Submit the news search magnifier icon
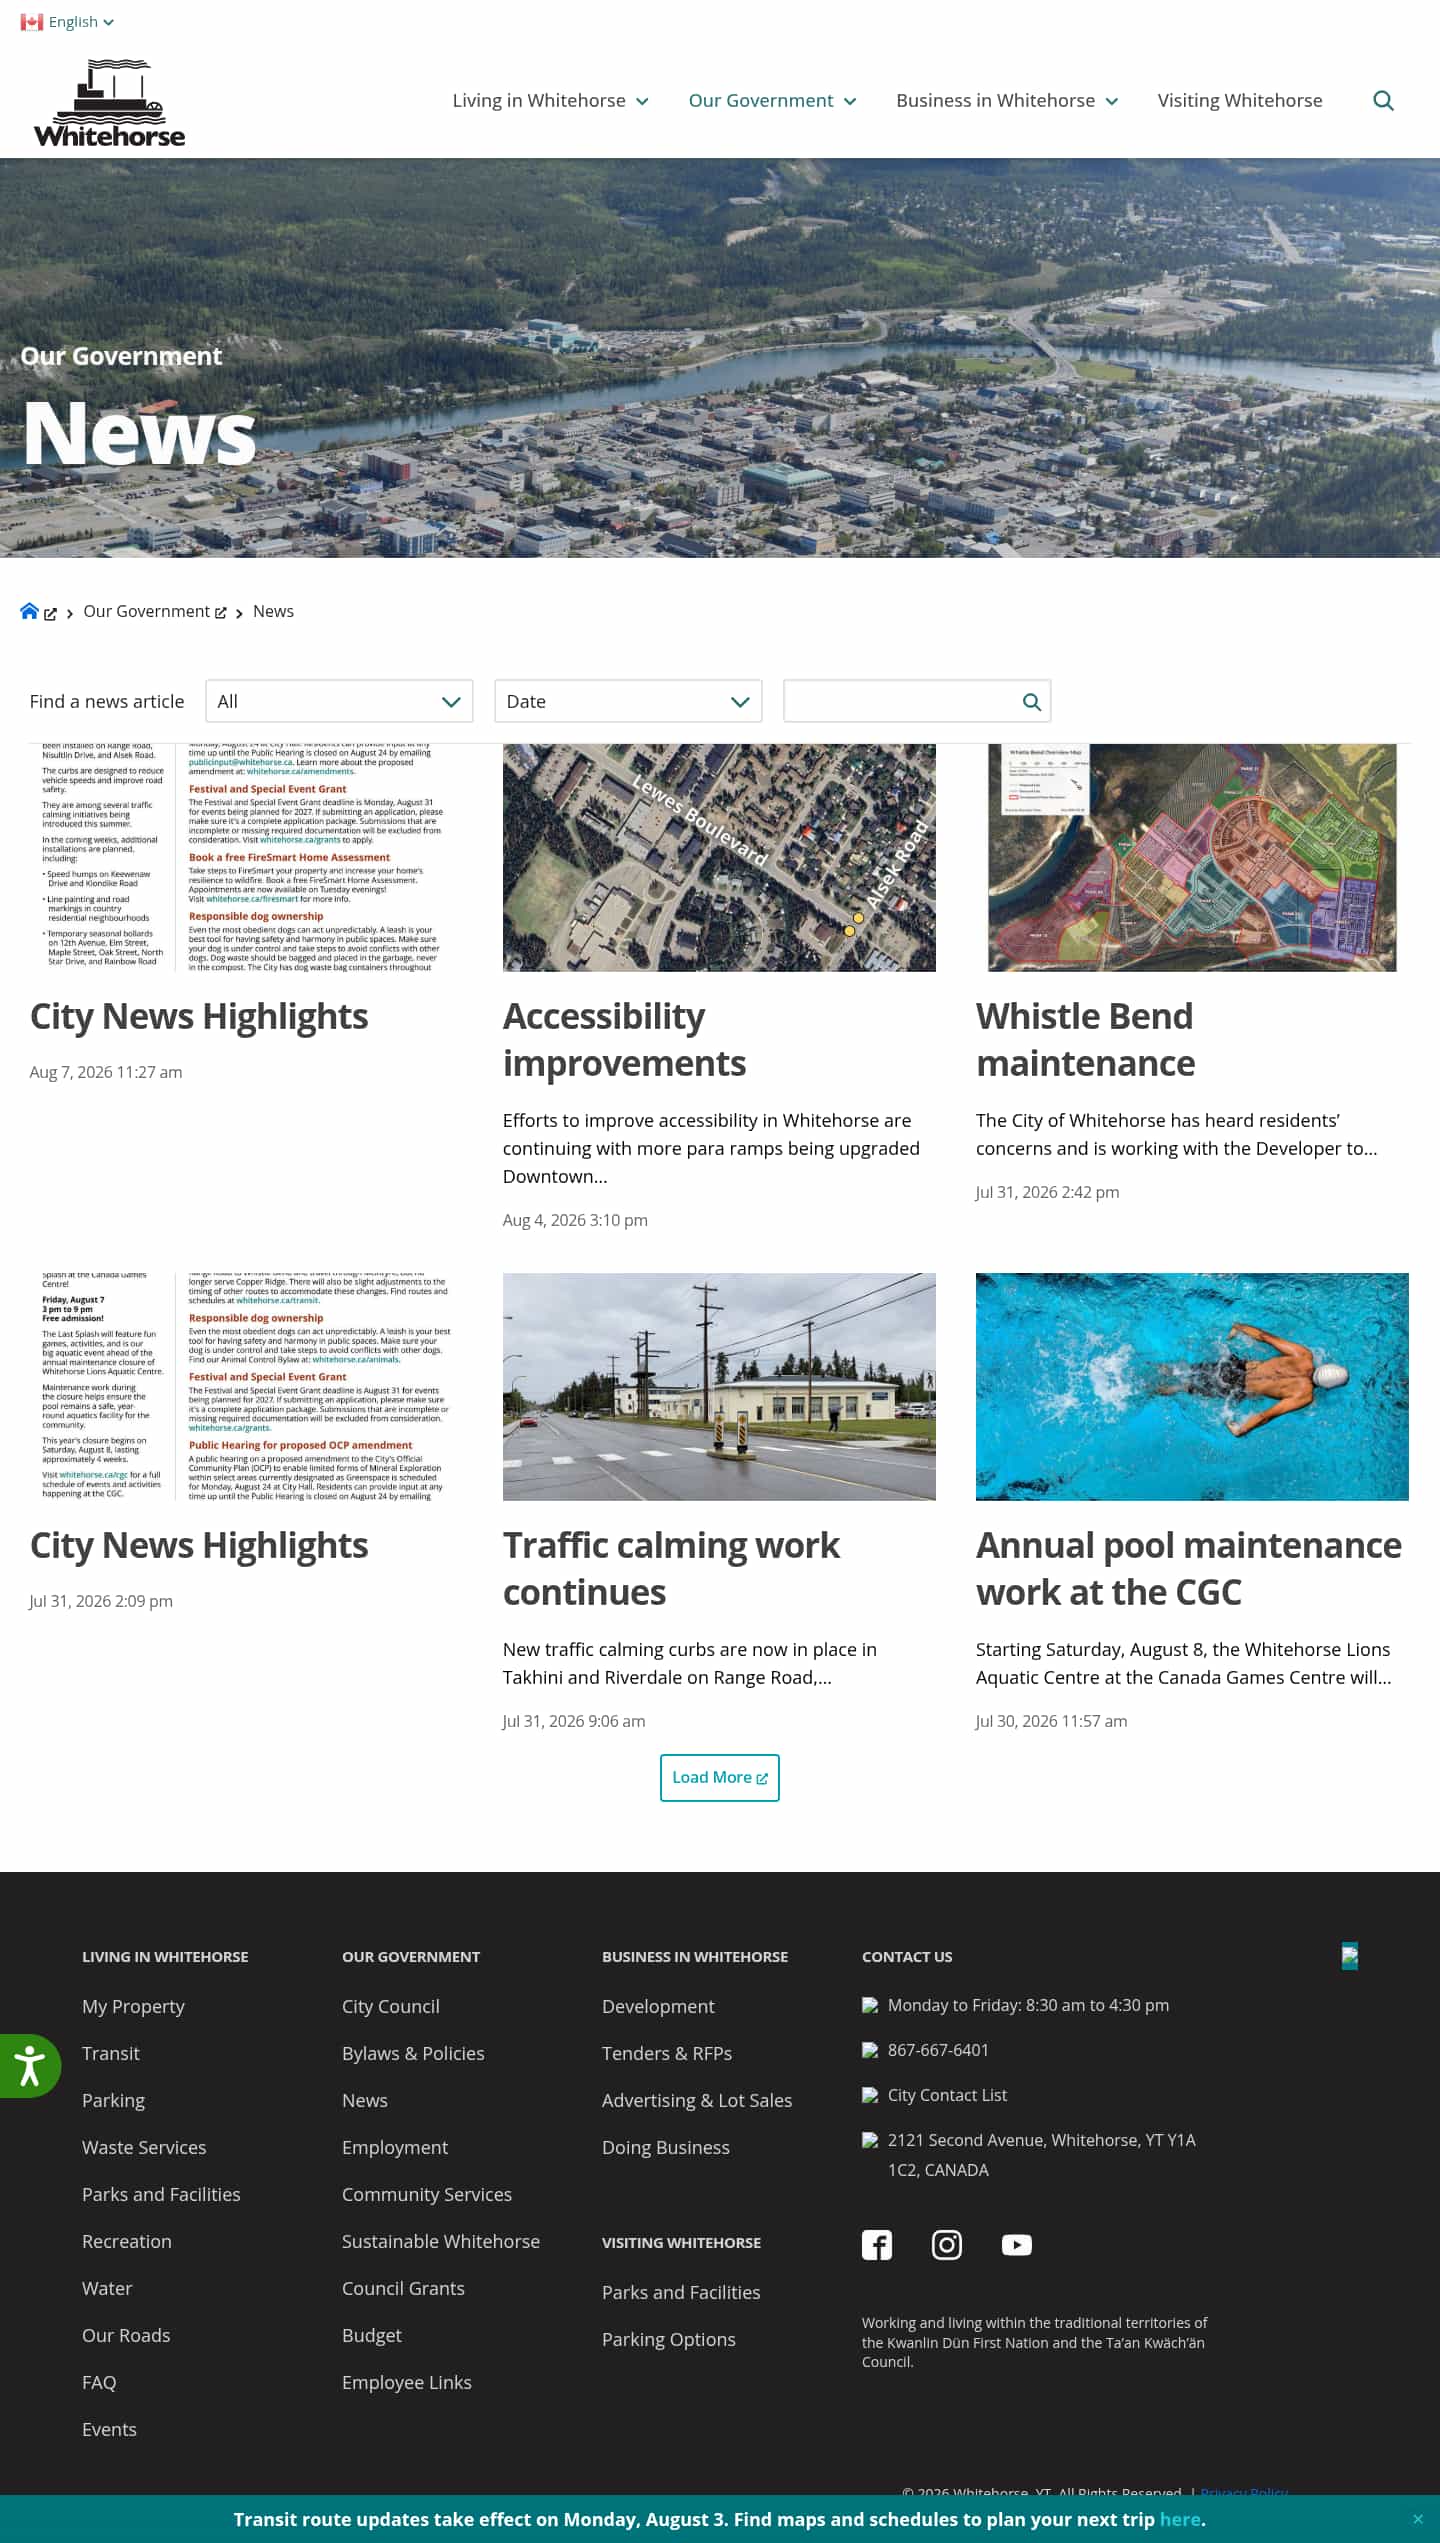 tap(1032, 702)
